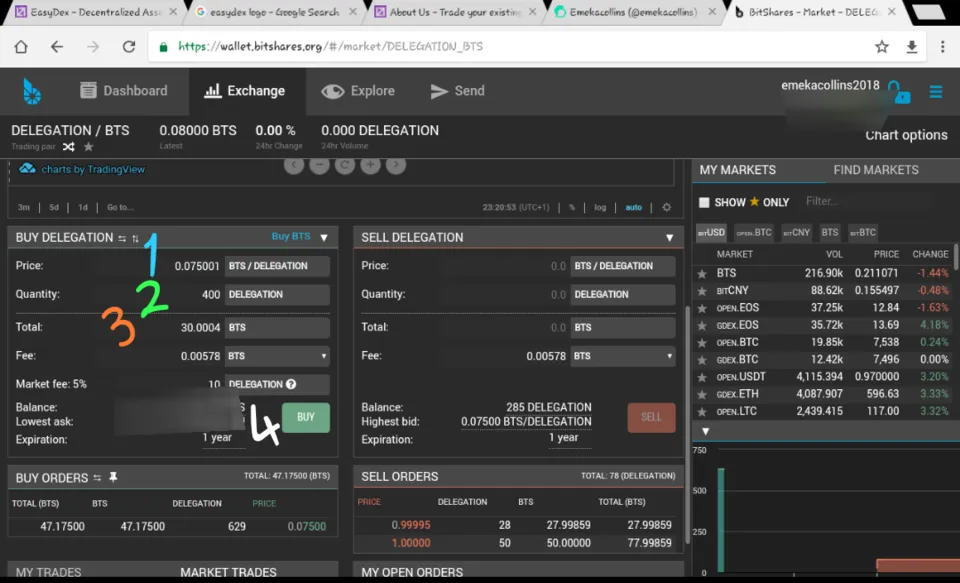Star the OPEN.EOS market row
The image size is (960, 583).
click(x=702, y=309)
